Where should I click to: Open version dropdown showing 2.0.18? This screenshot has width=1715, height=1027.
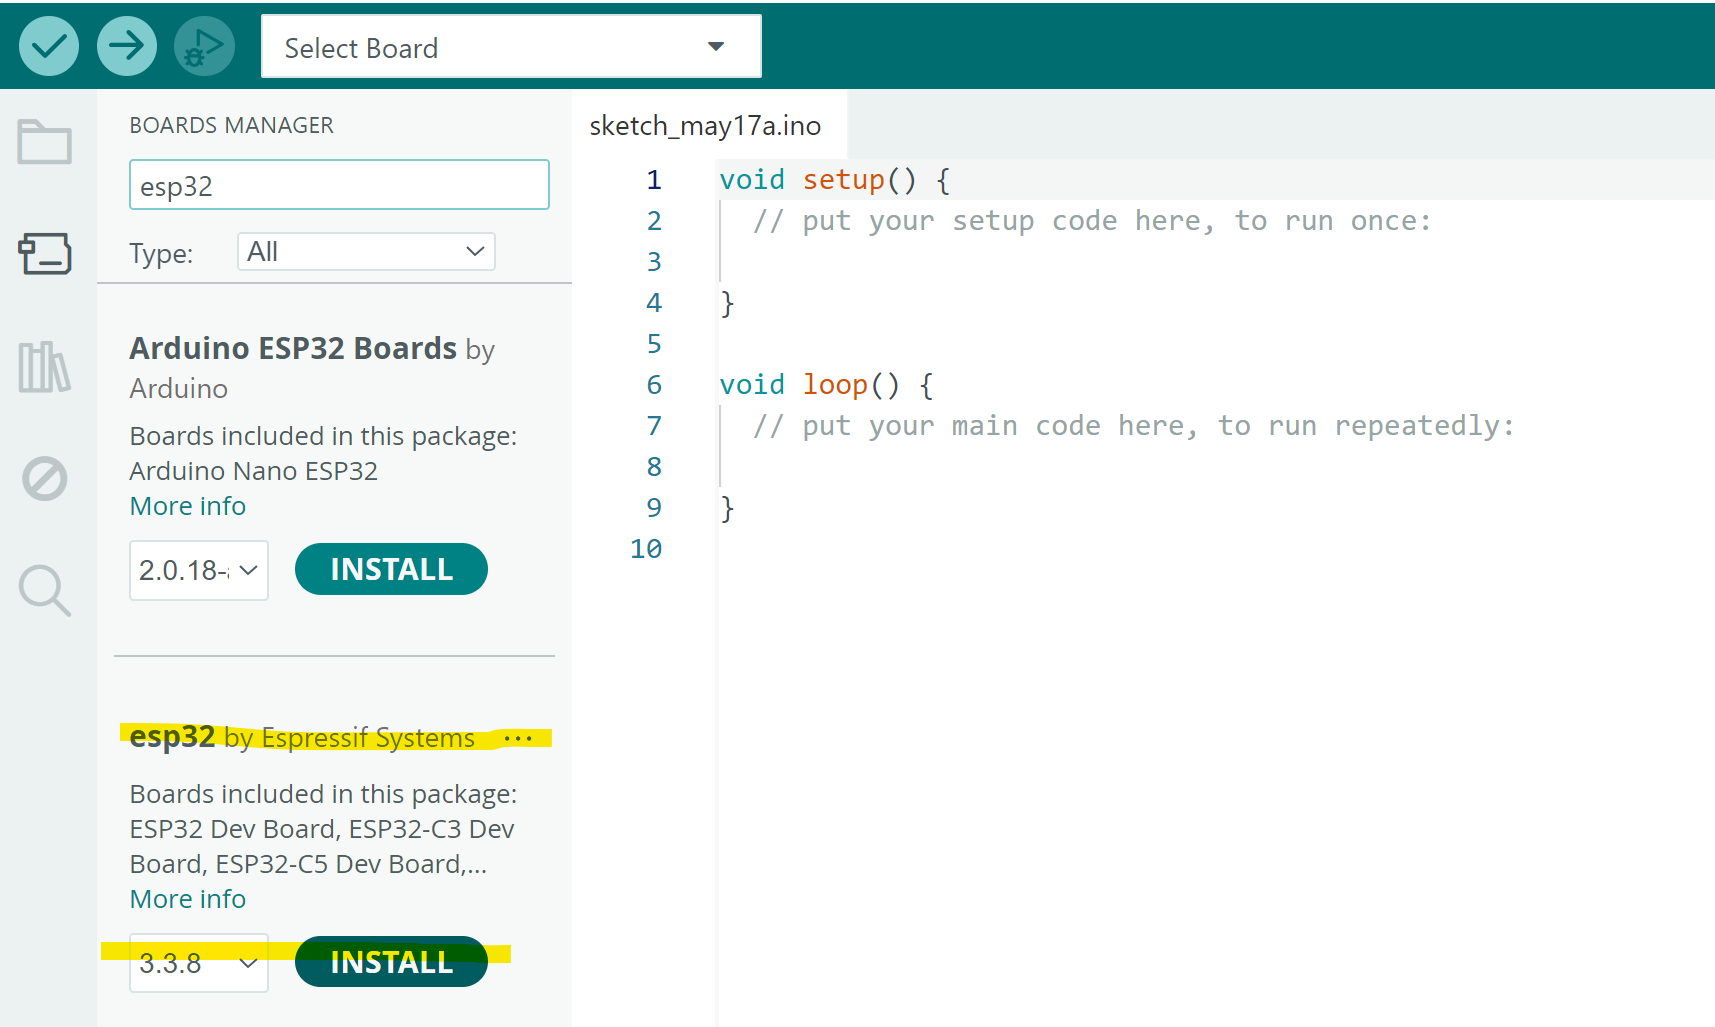click(199, 570)
